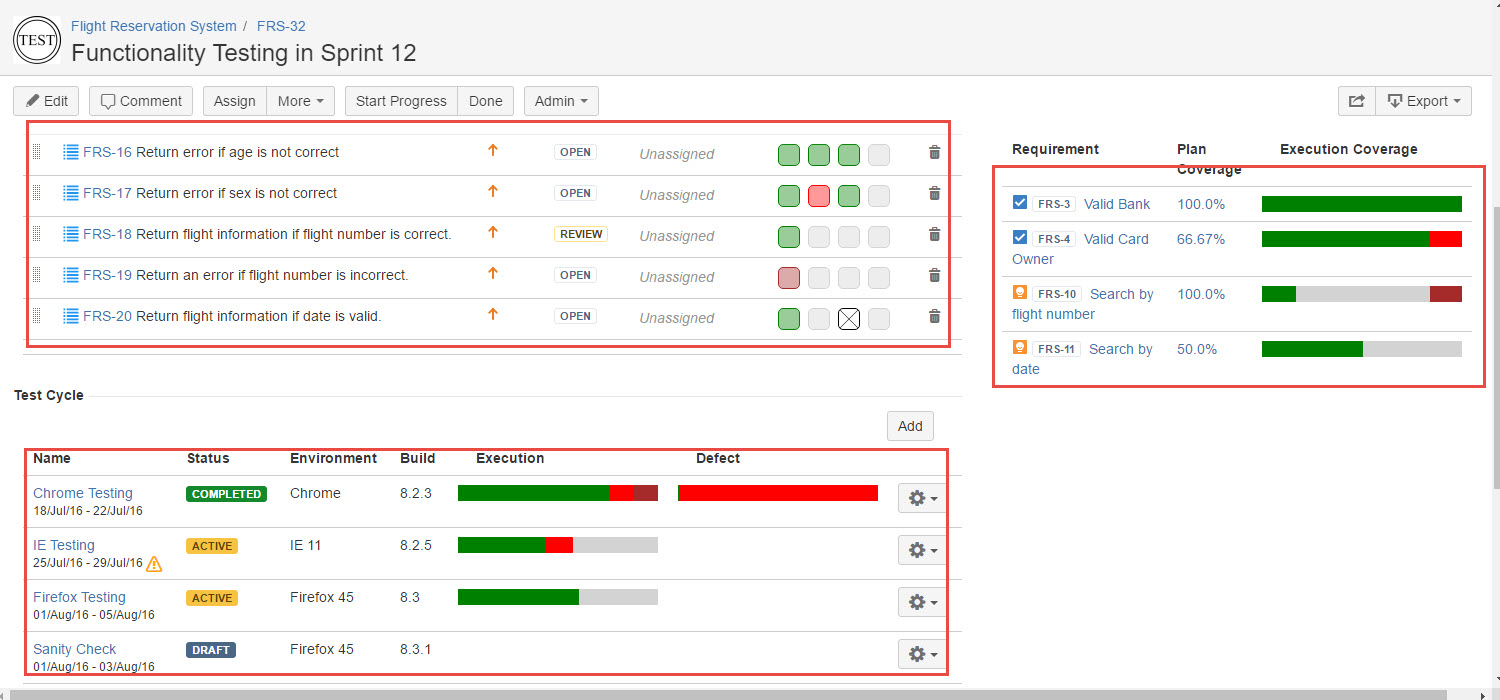Click the orange priority arrow for FRS-20
The image size is (1500, 700).
coord(492,314)
